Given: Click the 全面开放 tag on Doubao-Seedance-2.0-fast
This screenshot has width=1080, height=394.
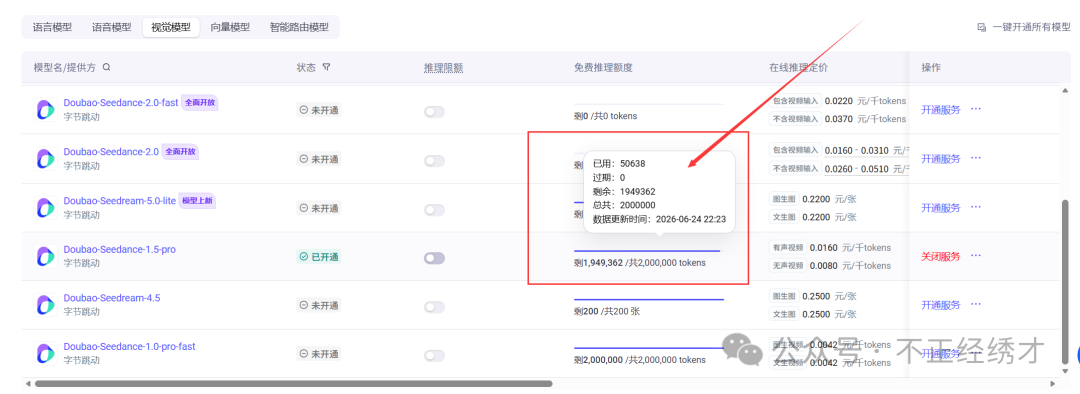Looking at the screenshot, I should pyautogui.click(x=200, y=103).
